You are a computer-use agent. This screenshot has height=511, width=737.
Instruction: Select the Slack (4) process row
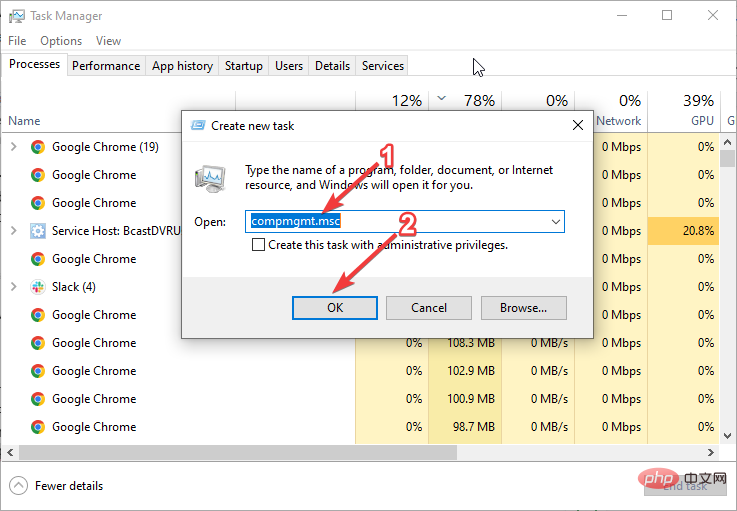click(74, 287)
